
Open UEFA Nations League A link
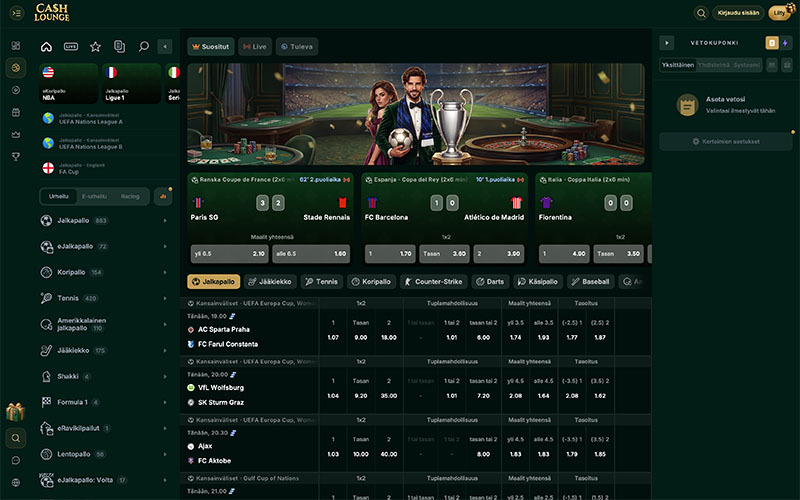tap(106, 119)
